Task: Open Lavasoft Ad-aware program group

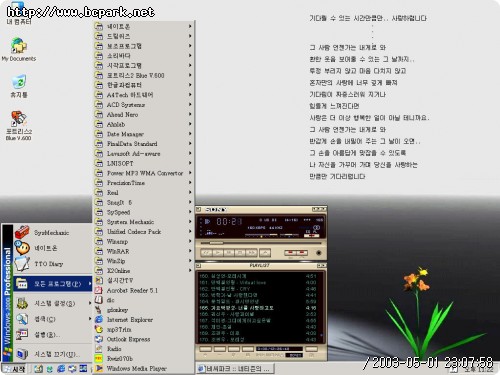Action: [143, 154]
